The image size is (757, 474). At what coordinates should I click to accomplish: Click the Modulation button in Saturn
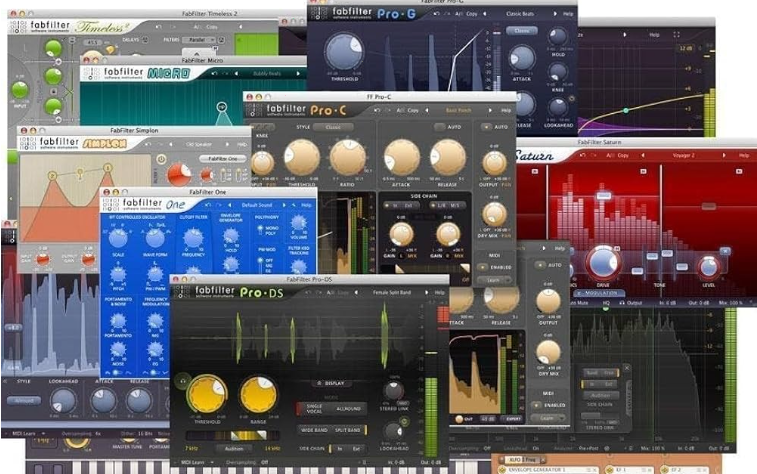(x=598, y=293)
